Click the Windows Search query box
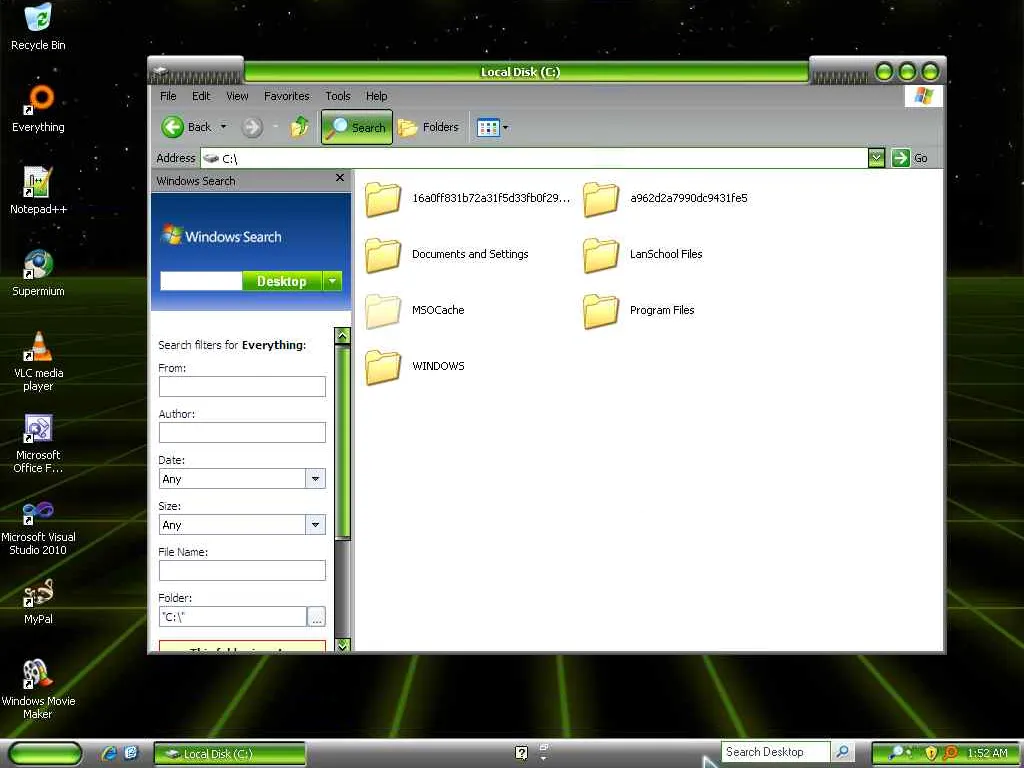Screen dimensions: 1024x768 [201, 281]
